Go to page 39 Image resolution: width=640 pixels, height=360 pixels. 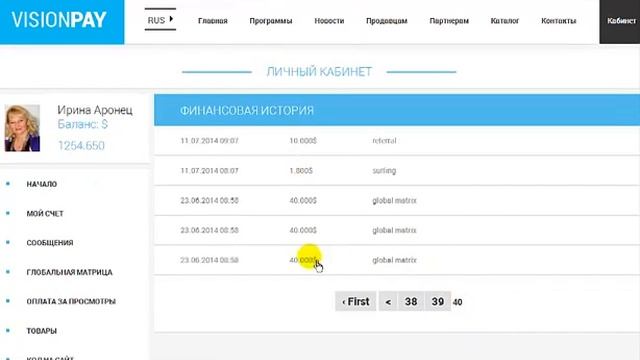pyautogui.click(x=438, y=301)
